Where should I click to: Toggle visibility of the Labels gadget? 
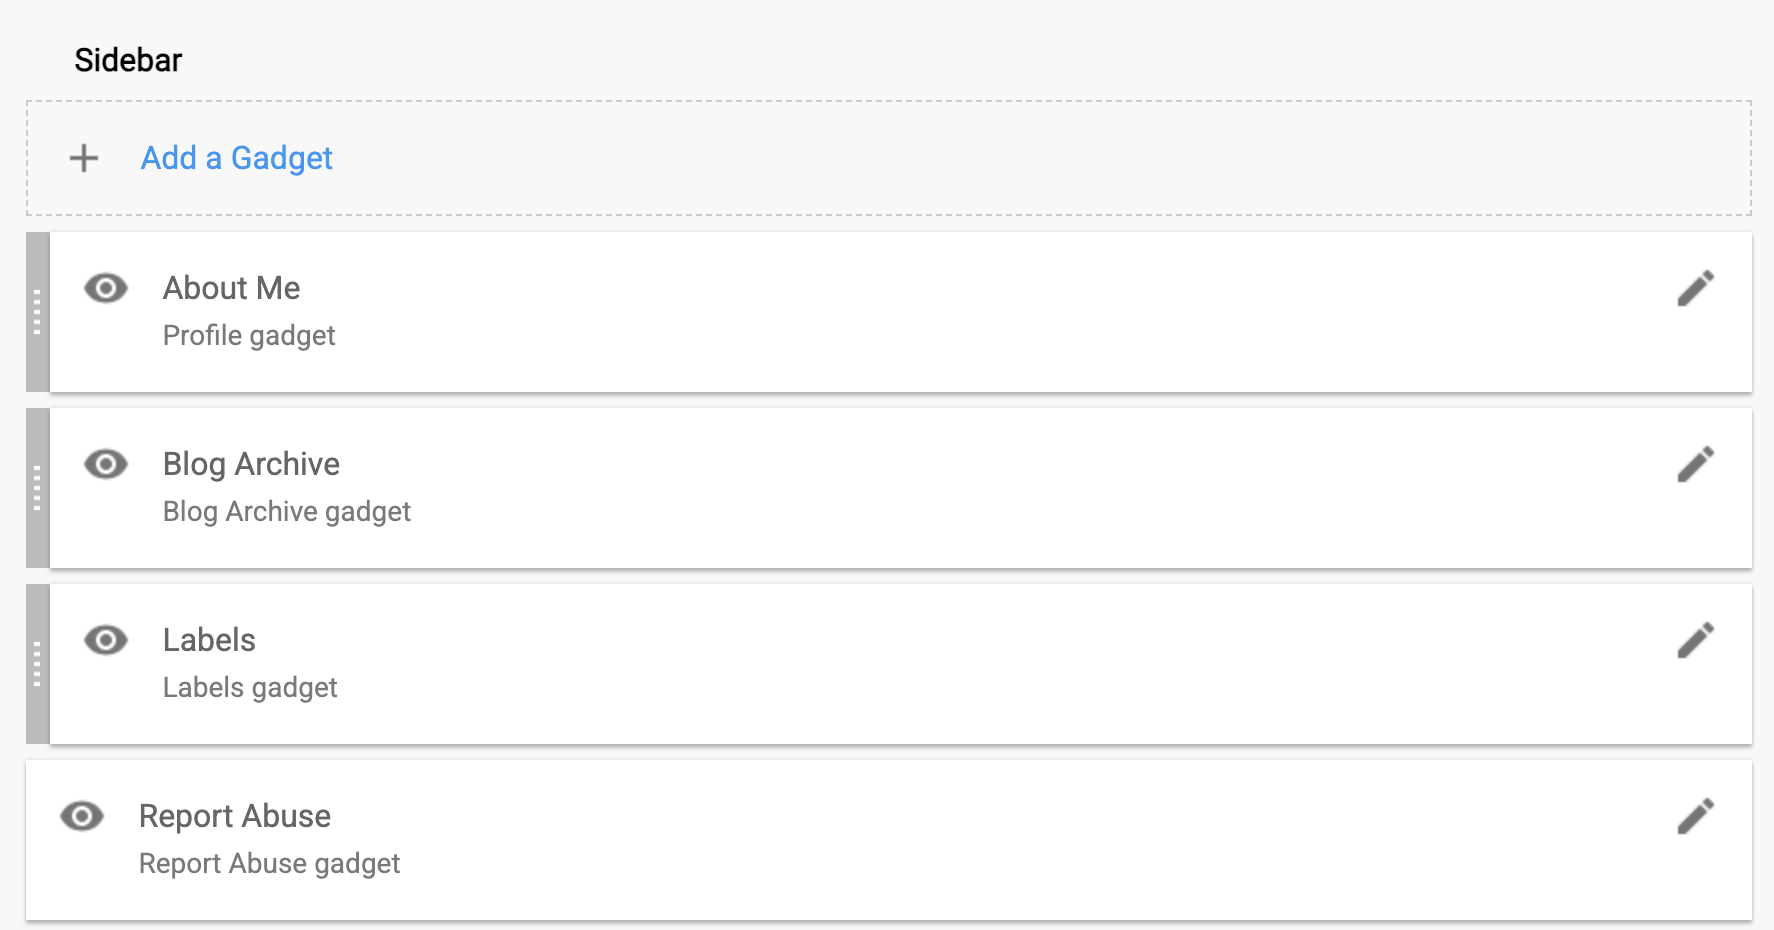click(x=105, y=640)
